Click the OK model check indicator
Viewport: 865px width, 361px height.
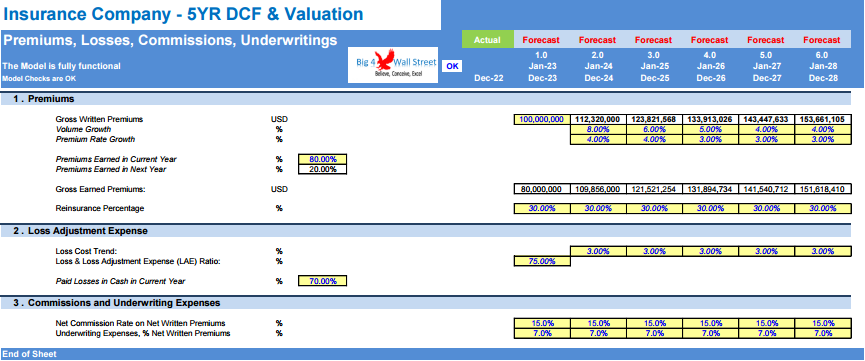[452, 66]
